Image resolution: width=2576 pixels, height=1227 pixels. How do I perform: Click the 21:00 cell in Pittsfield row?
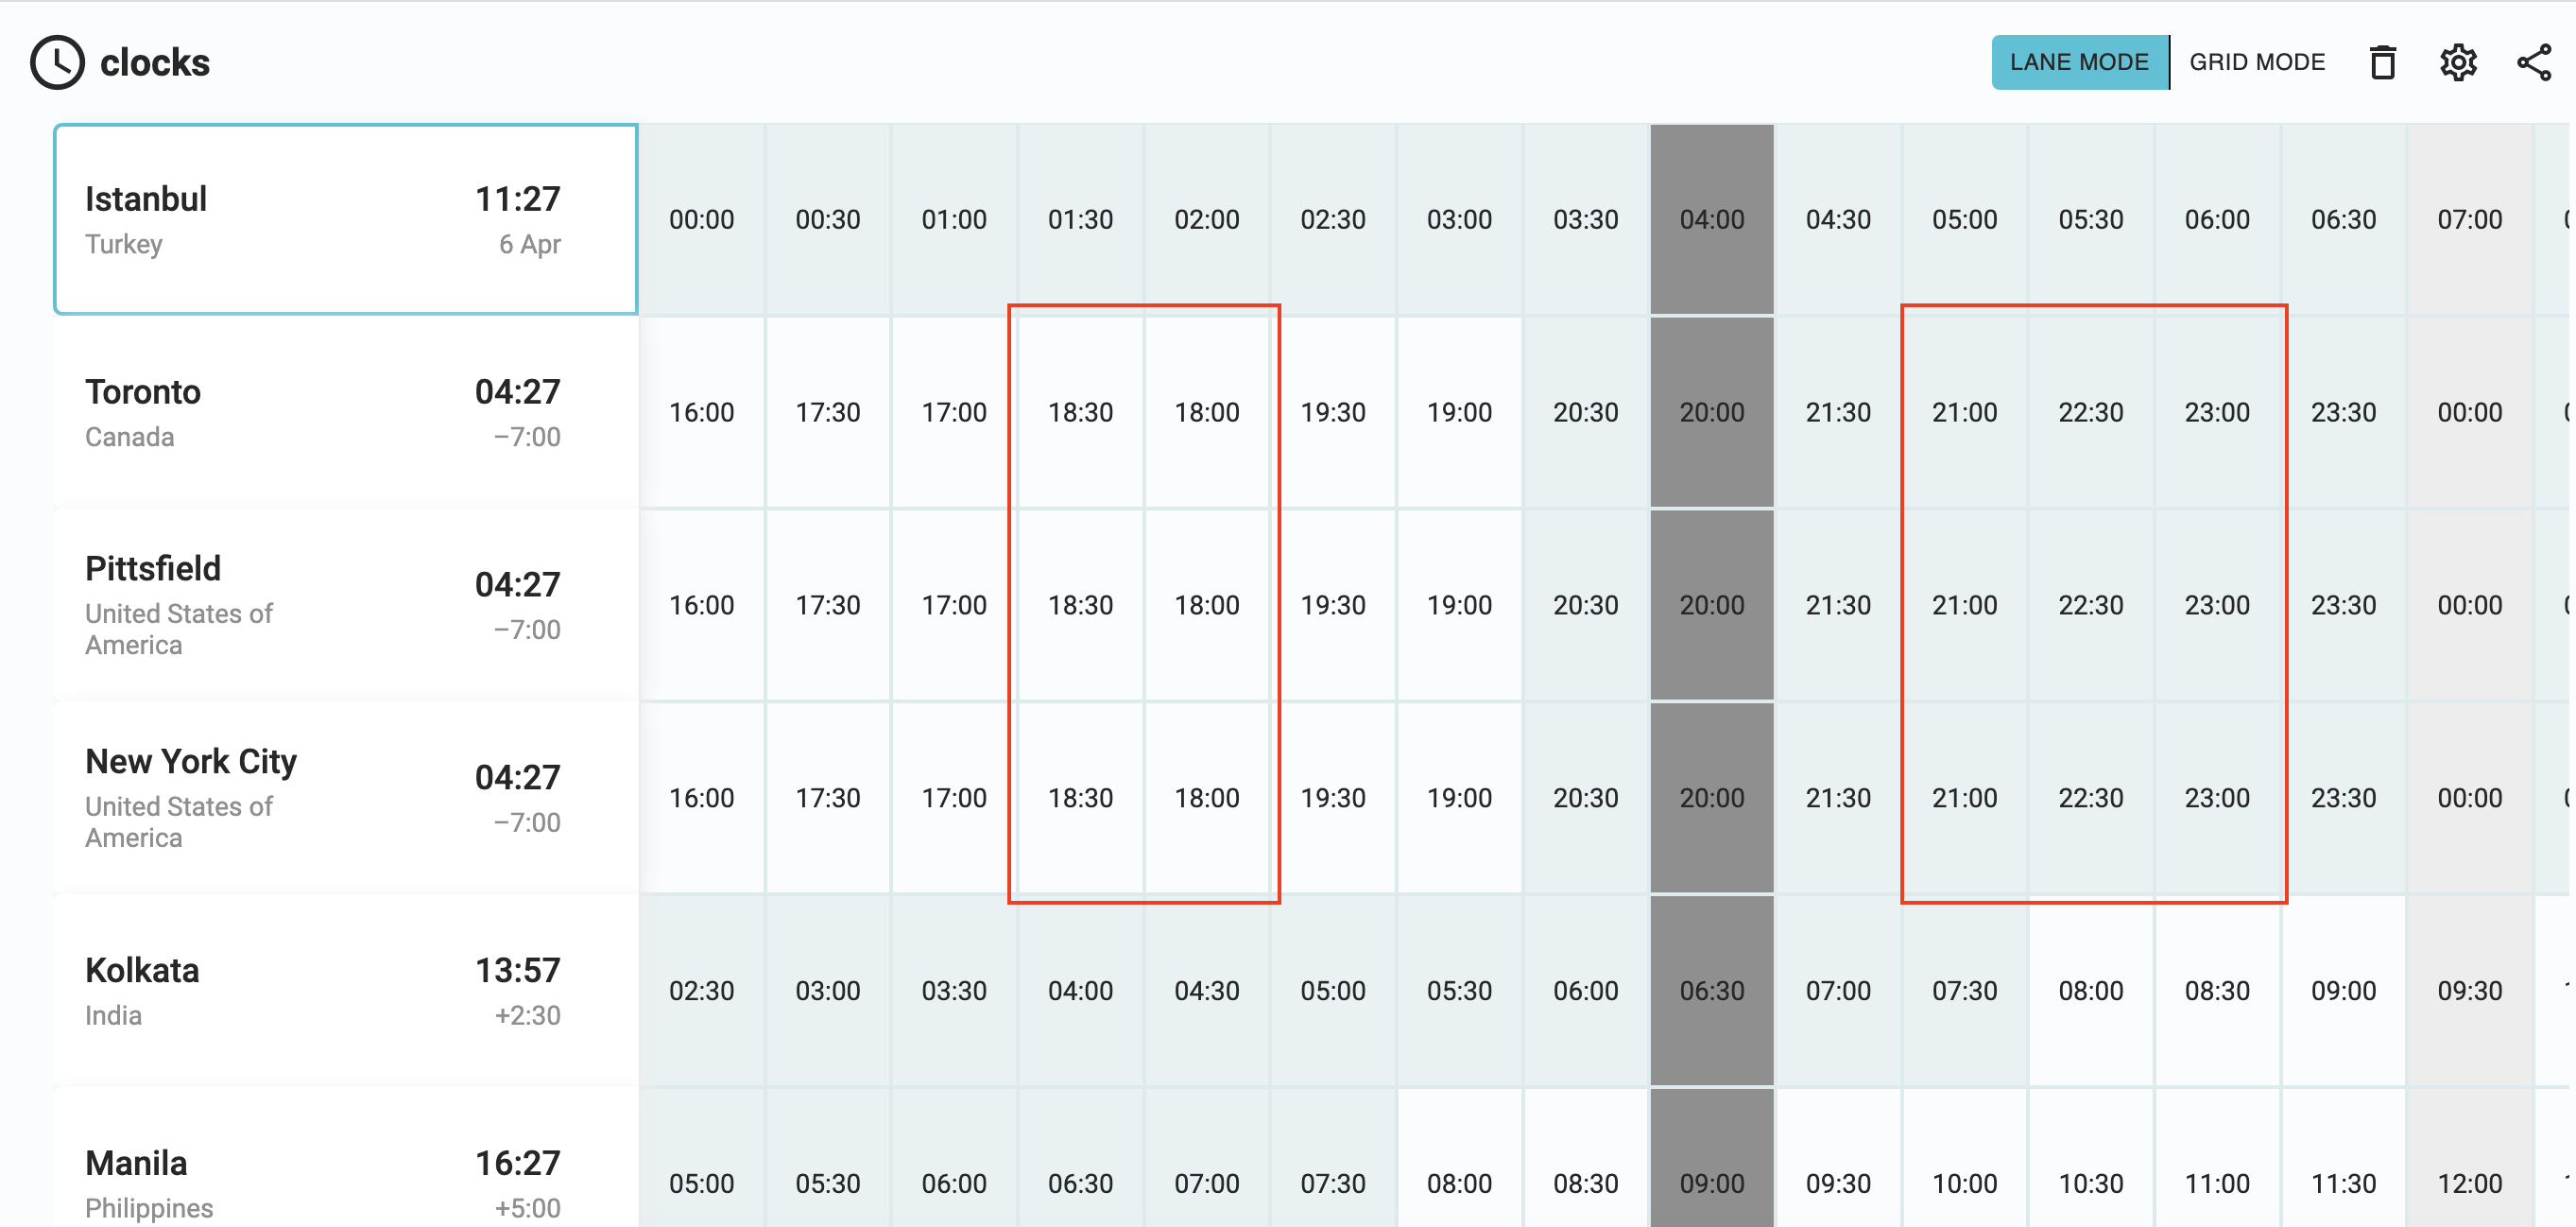(1963, 603)
